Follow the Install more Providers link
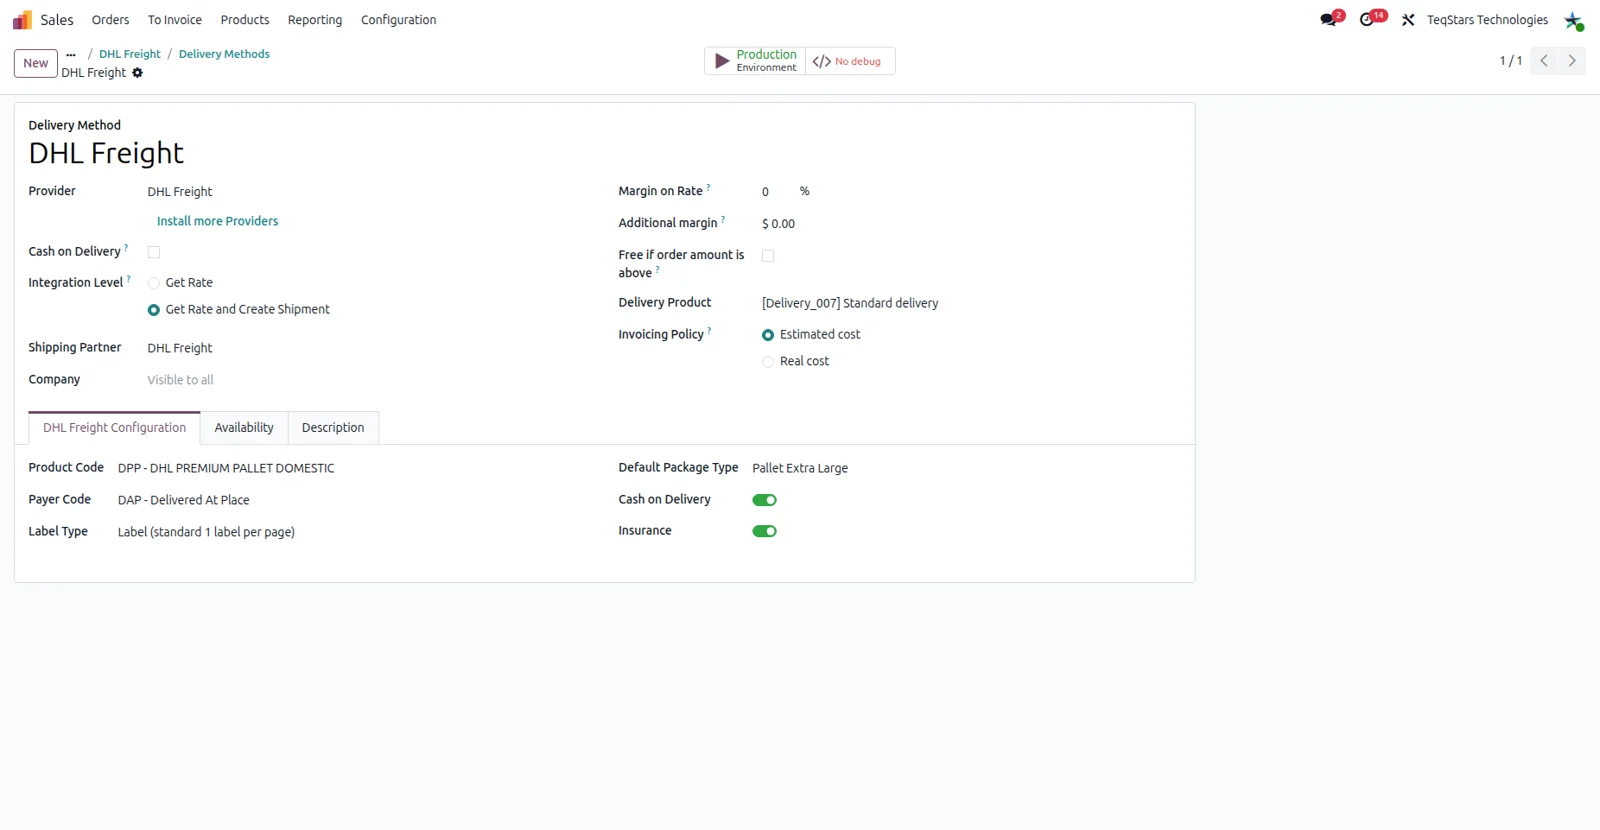The image size is (1600, 830). click(218, 221)
